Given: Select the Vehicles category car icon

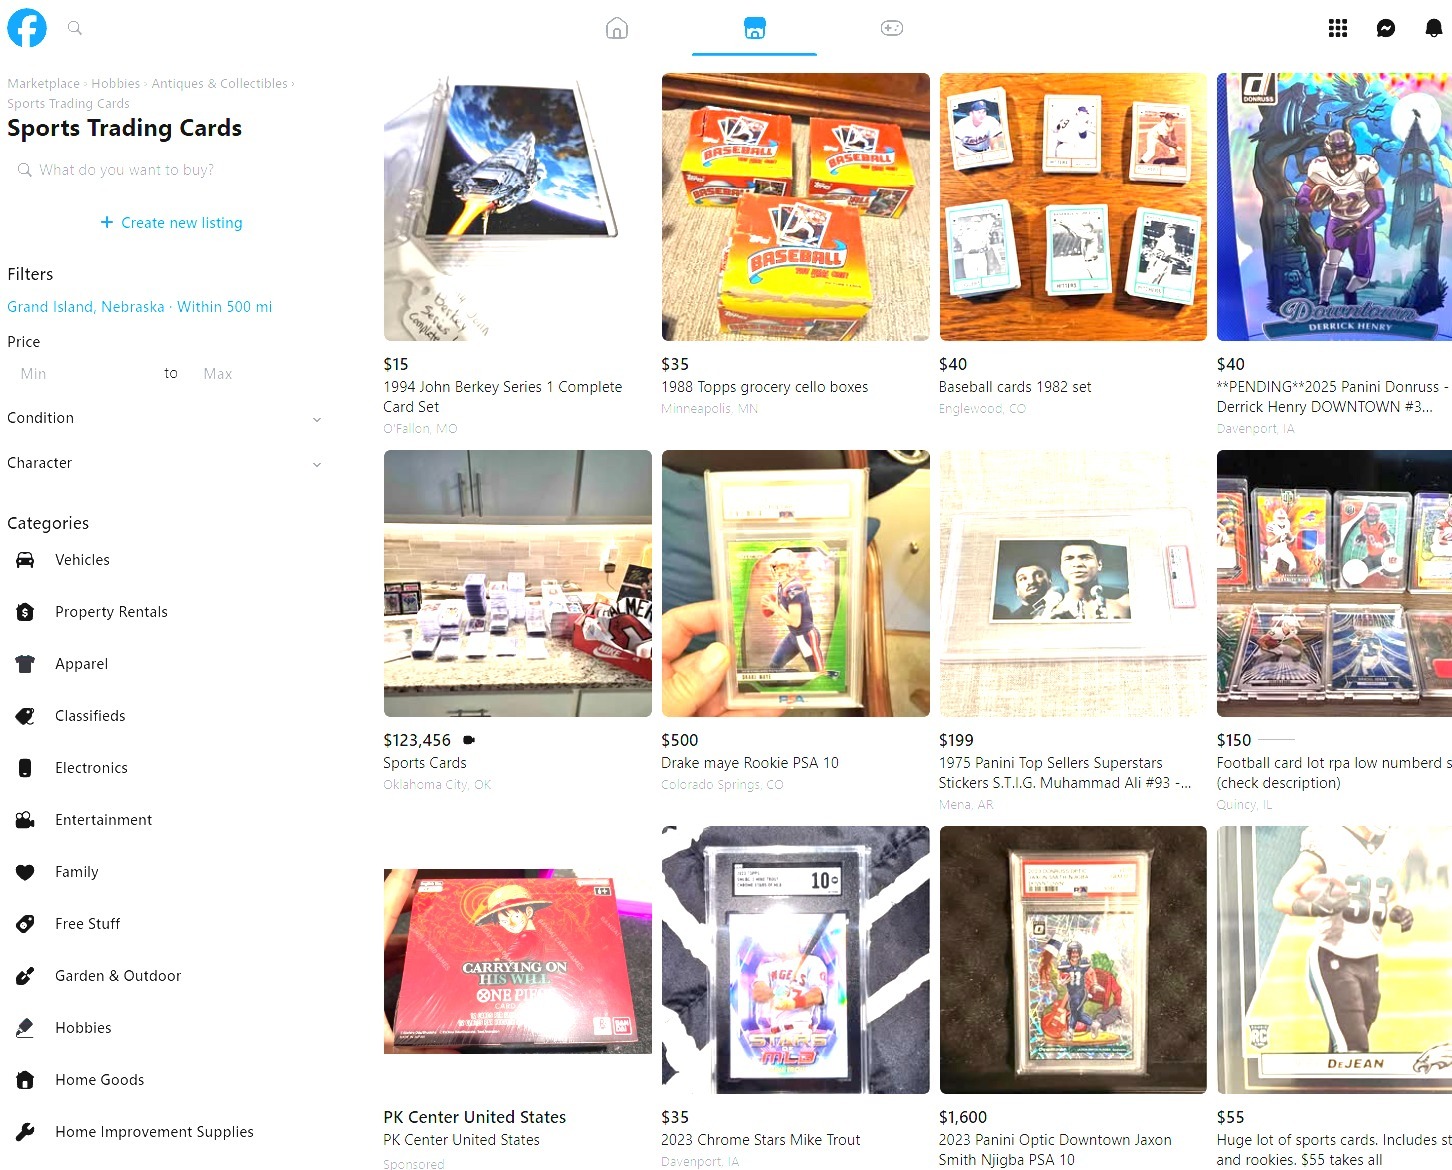Looking at the screenshot, I should pos(26,560).
